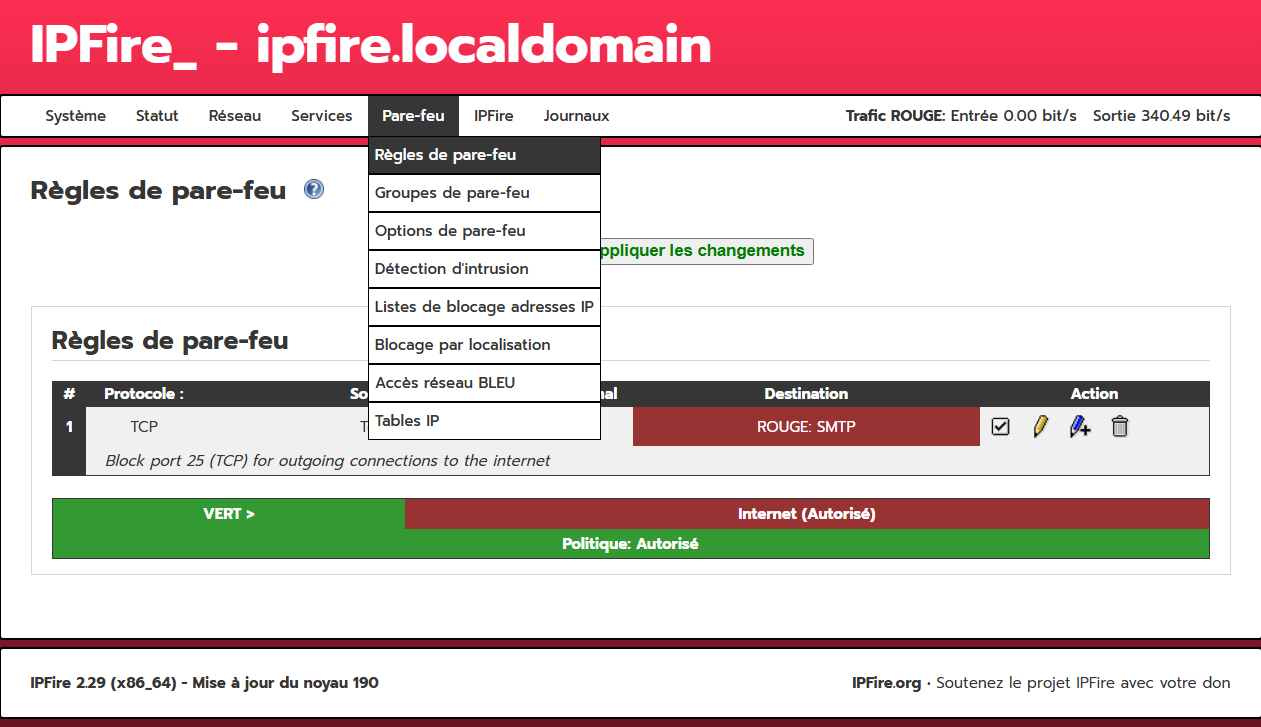Image resolution: width=1261 pixels, height=727 pixels.
Task: Select Listes de blocage adresses IP
Action: tap(484, 307)
